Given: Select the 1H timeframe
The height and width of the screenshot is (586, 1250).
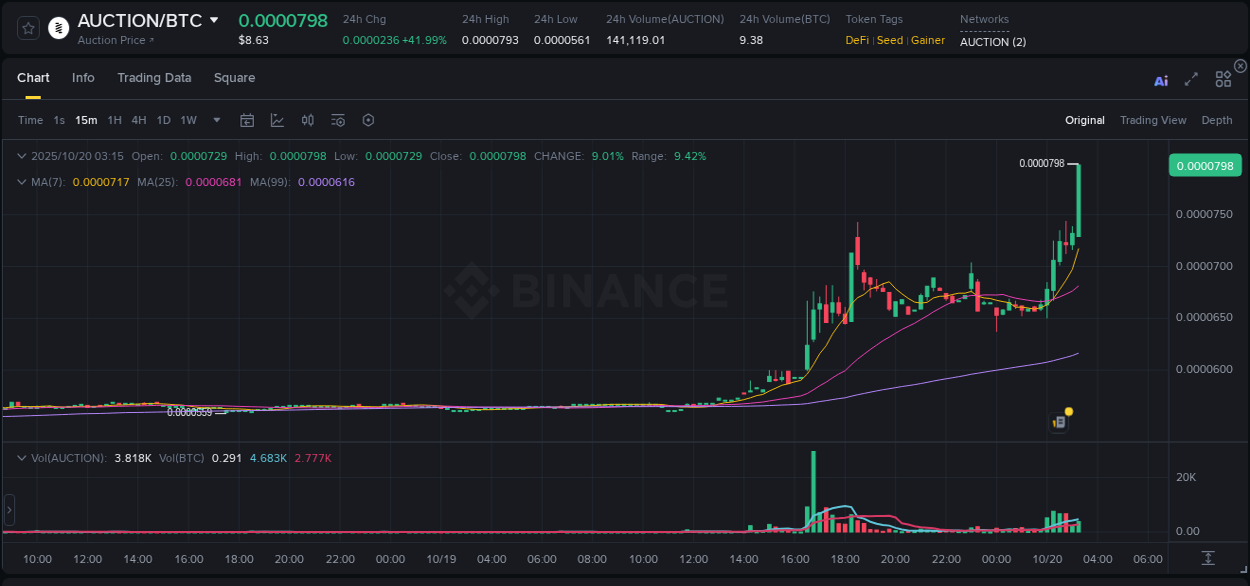Looking at the screenshot, I should [x=114, y=120].
